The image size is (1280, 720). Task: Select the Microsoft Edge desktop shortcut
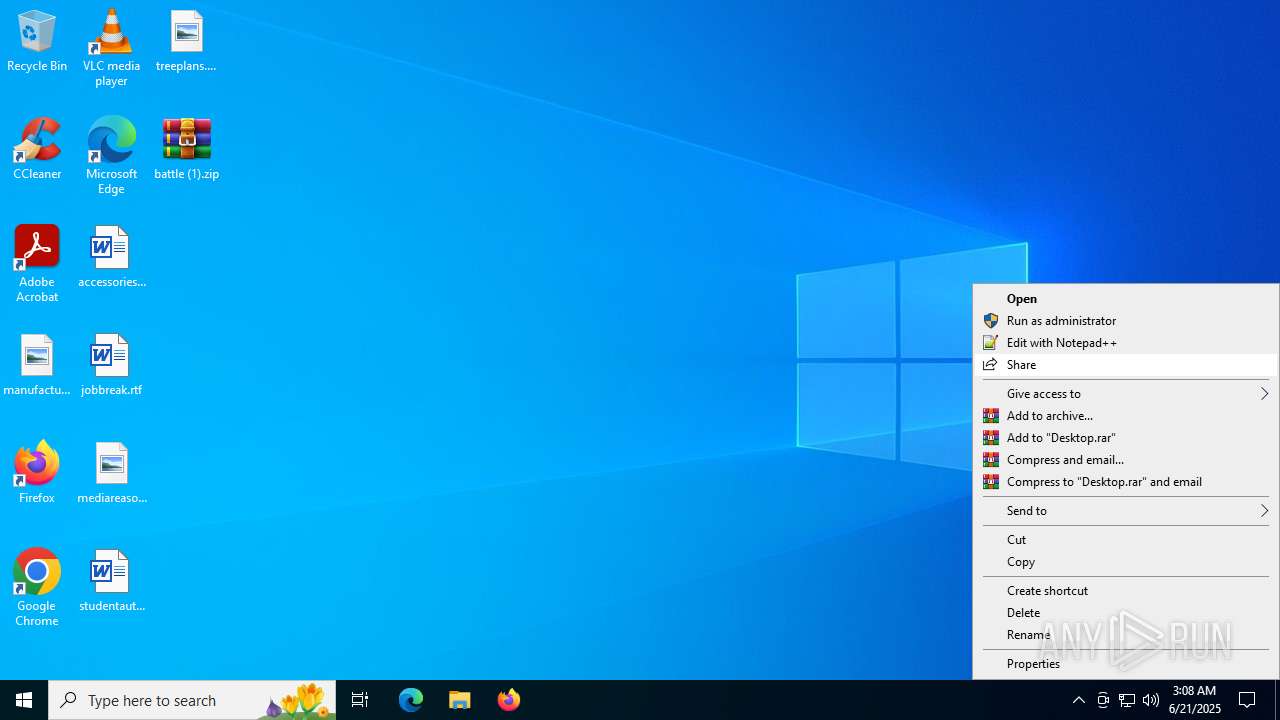[x=111, y=155]
